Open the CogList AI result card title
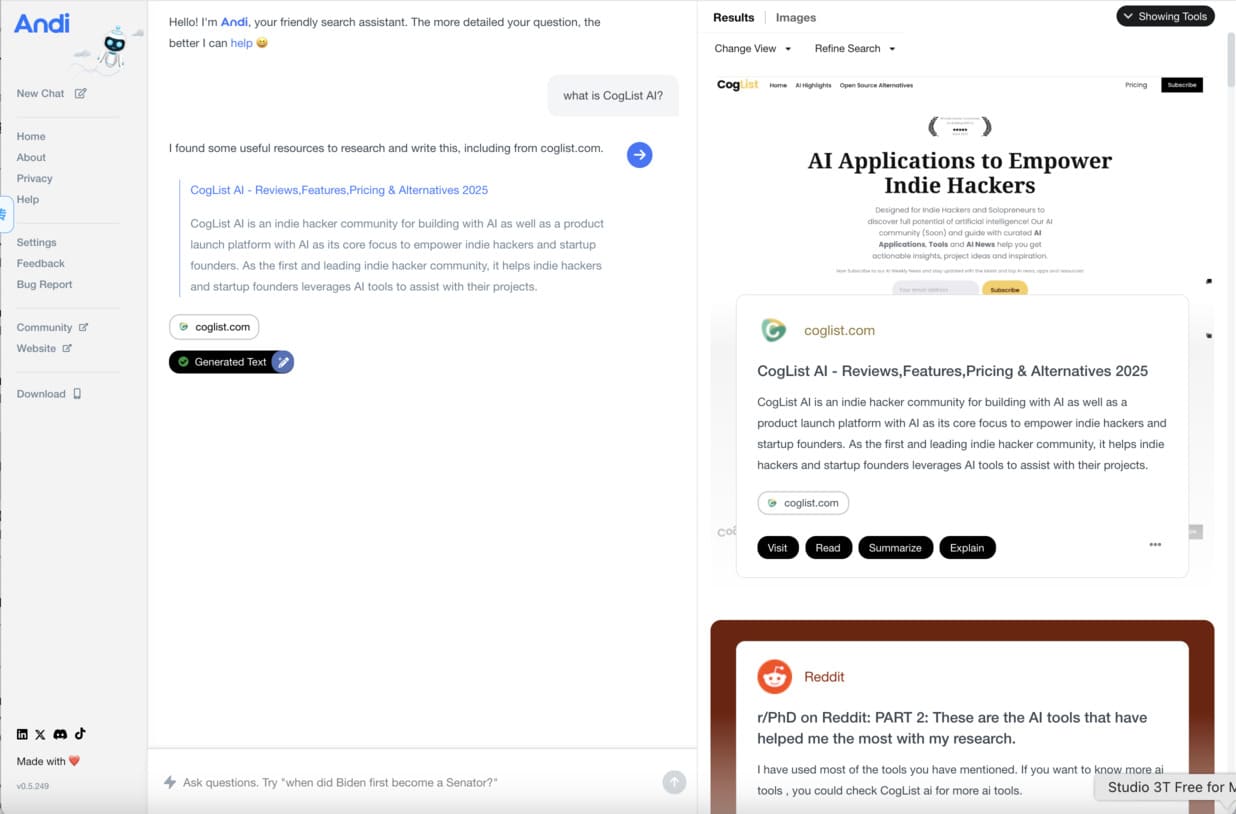This screenshot has height=814, width=1236. 952,371
